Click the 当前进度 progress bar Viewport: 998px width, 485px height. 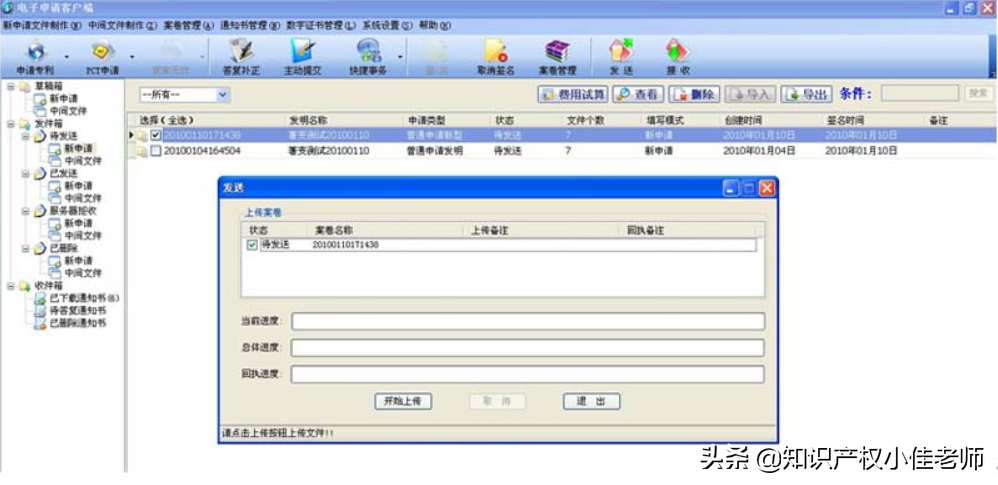[528, 321]
